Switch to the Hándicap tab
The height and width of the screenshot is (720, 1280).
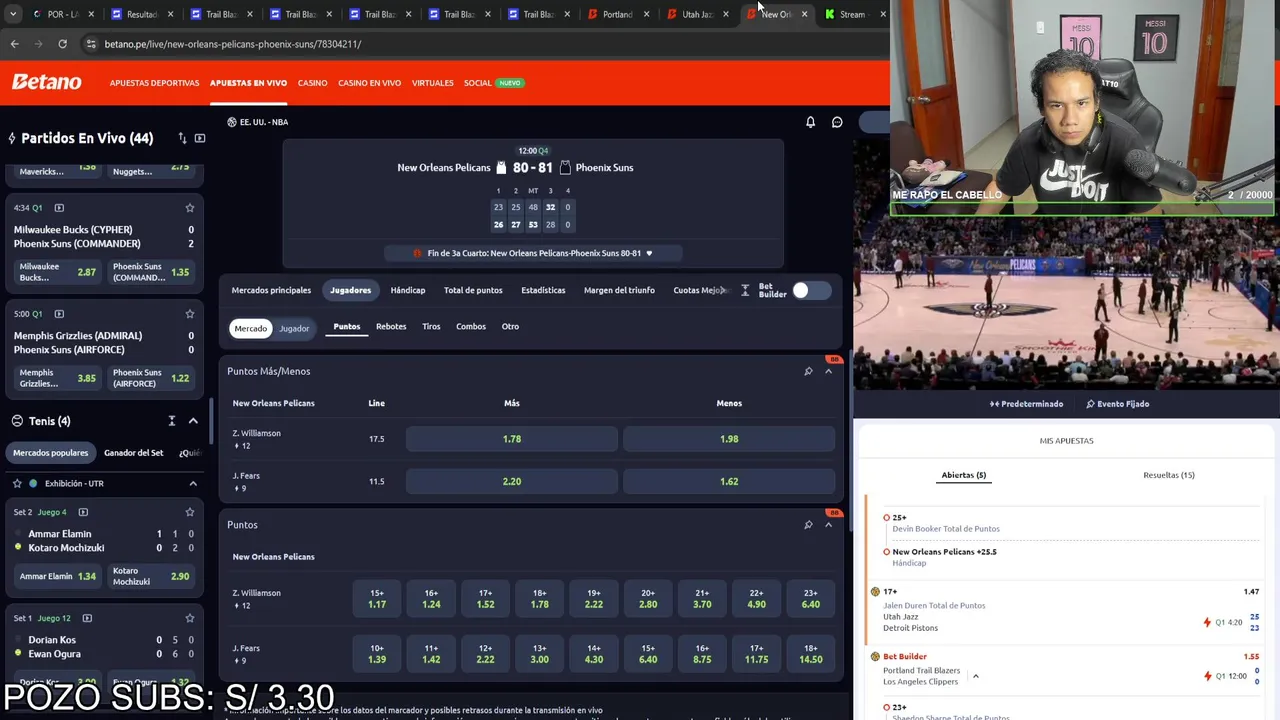click(x=407, y=290)
